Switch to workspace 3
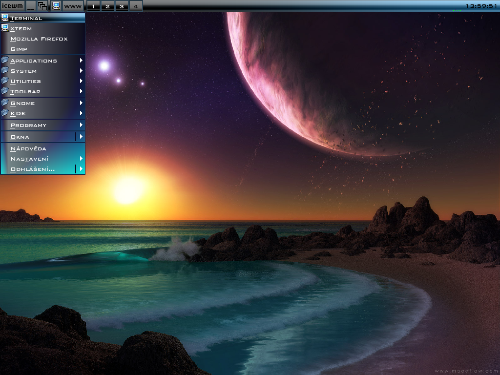This screenshot has height=375, width=500. click(122, 6)
